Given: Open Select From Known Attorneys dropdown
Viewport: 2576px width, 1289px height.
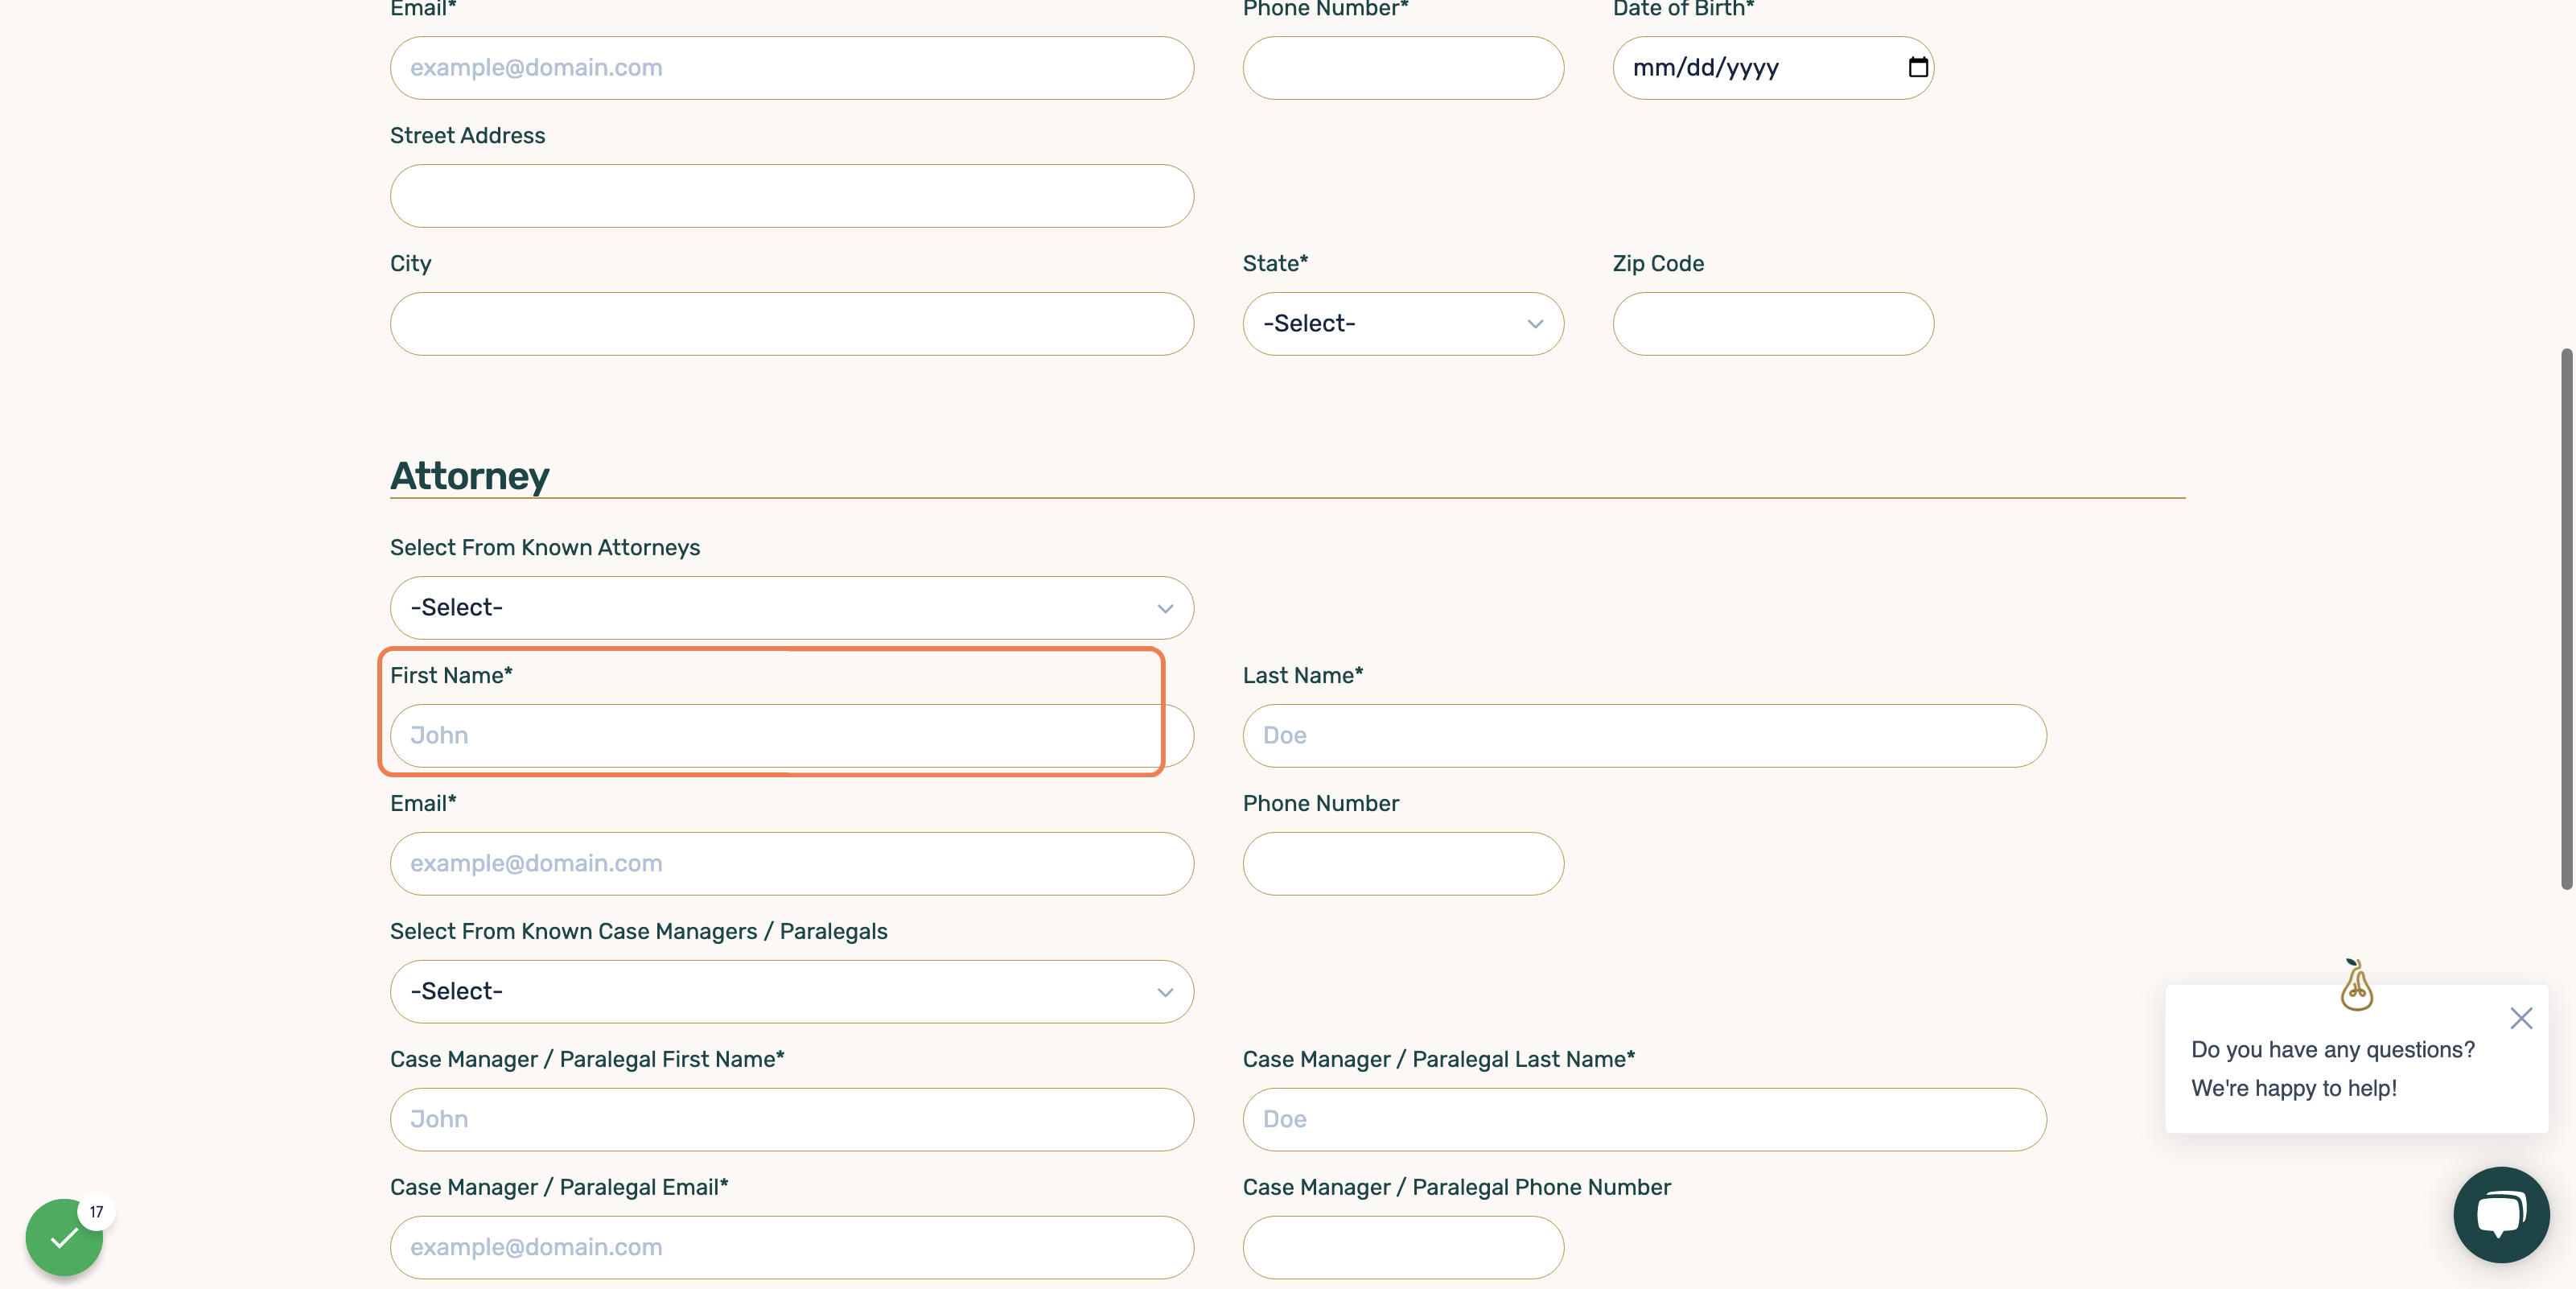Looking at the screenshot, I should click(792, 607).
